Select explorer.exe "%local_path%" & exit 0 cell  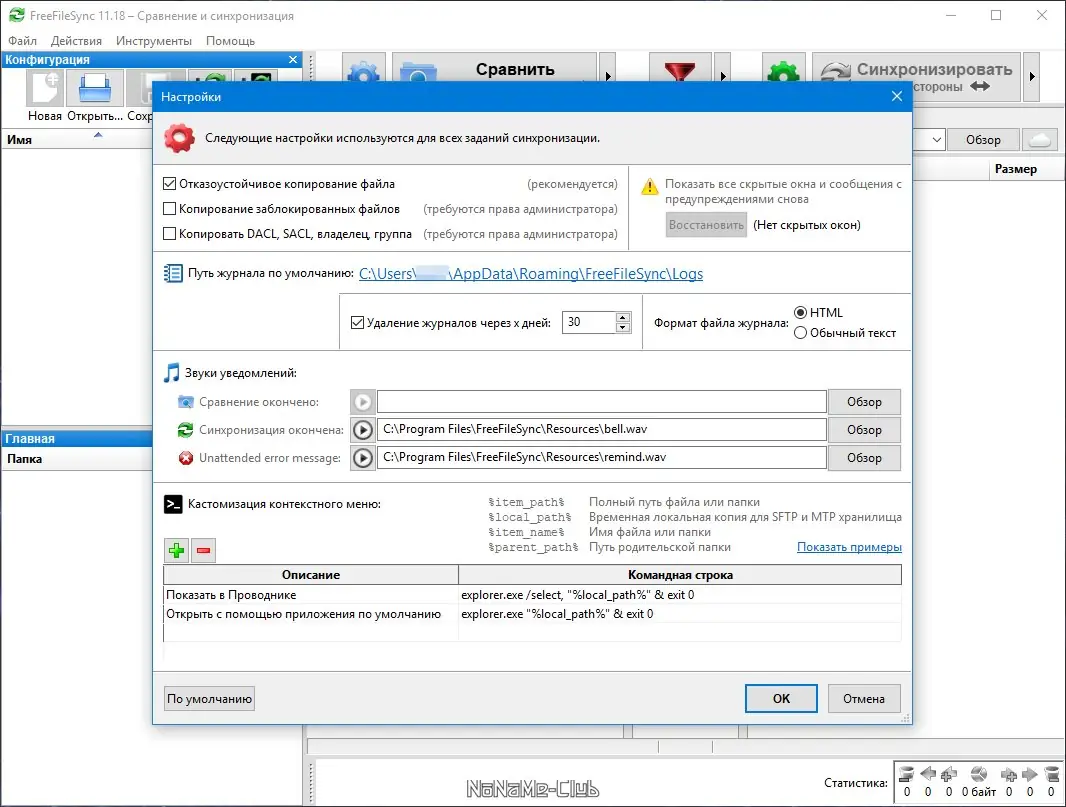coord(680,614)
